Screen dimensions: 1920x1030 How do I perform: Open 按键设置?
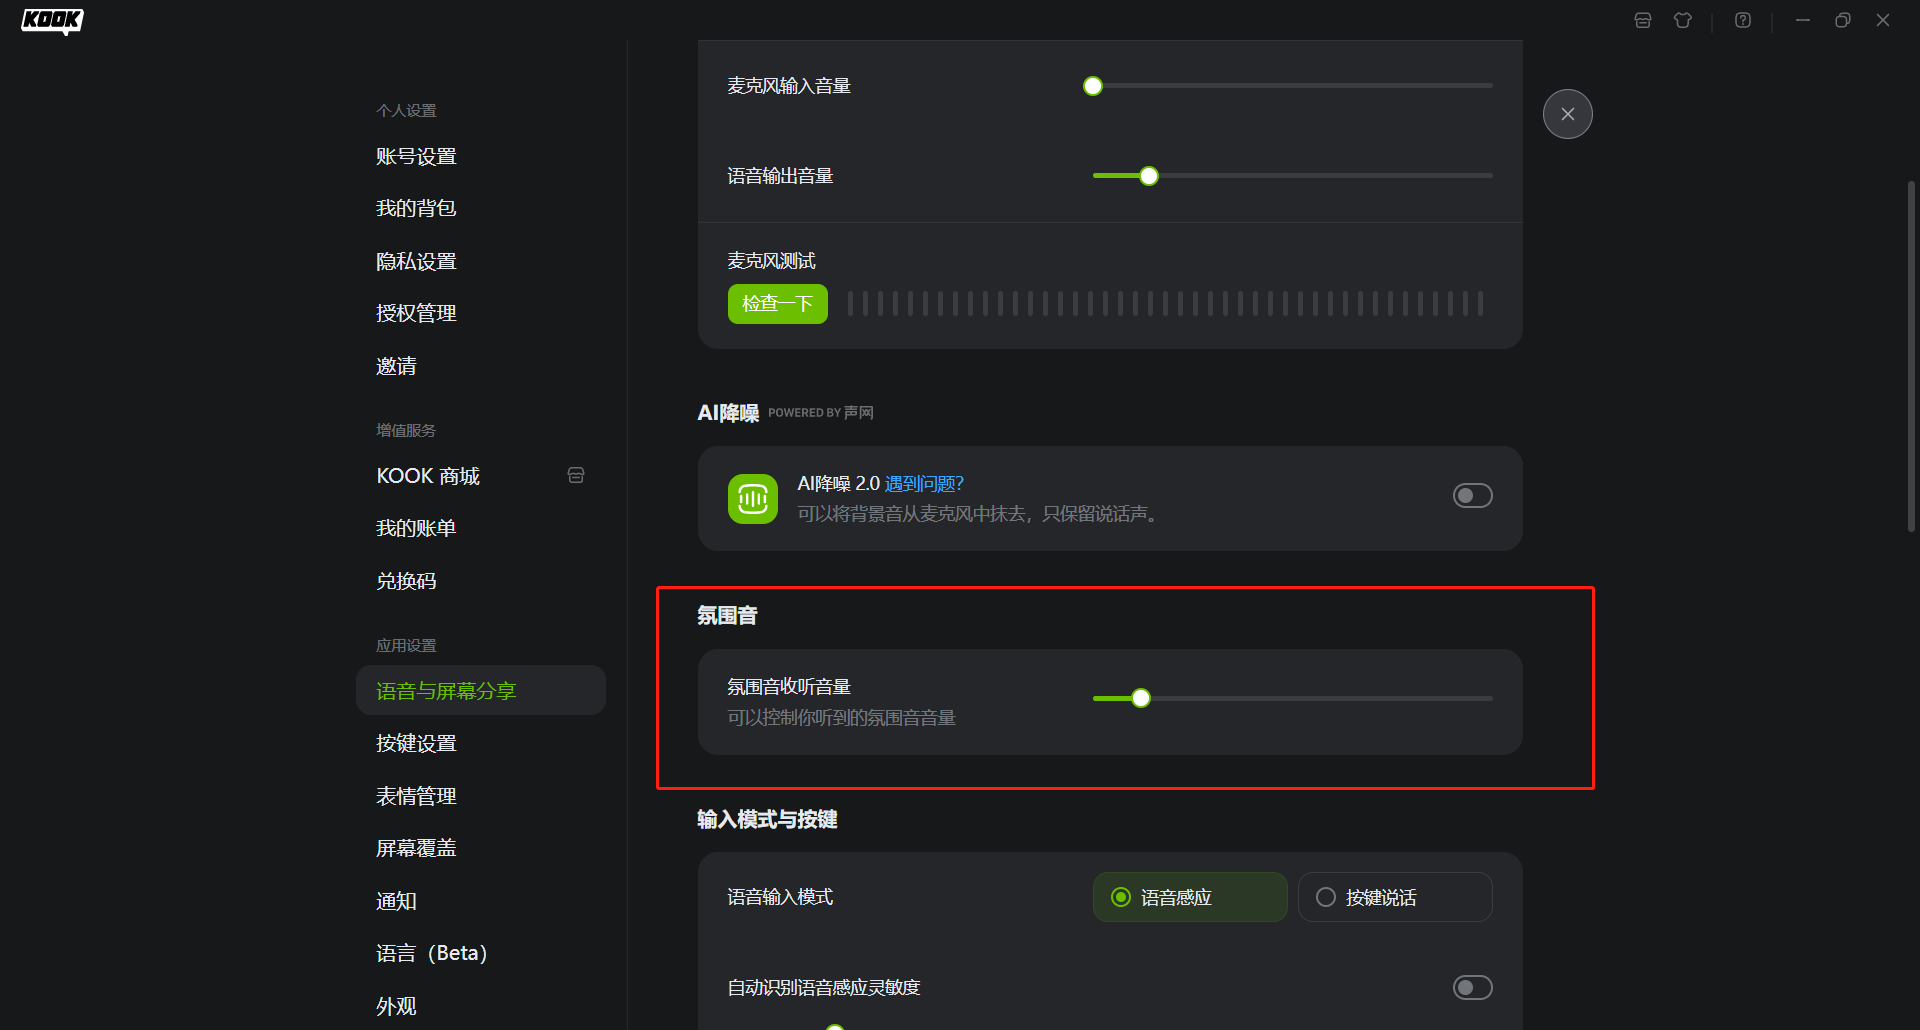(481, 743)
